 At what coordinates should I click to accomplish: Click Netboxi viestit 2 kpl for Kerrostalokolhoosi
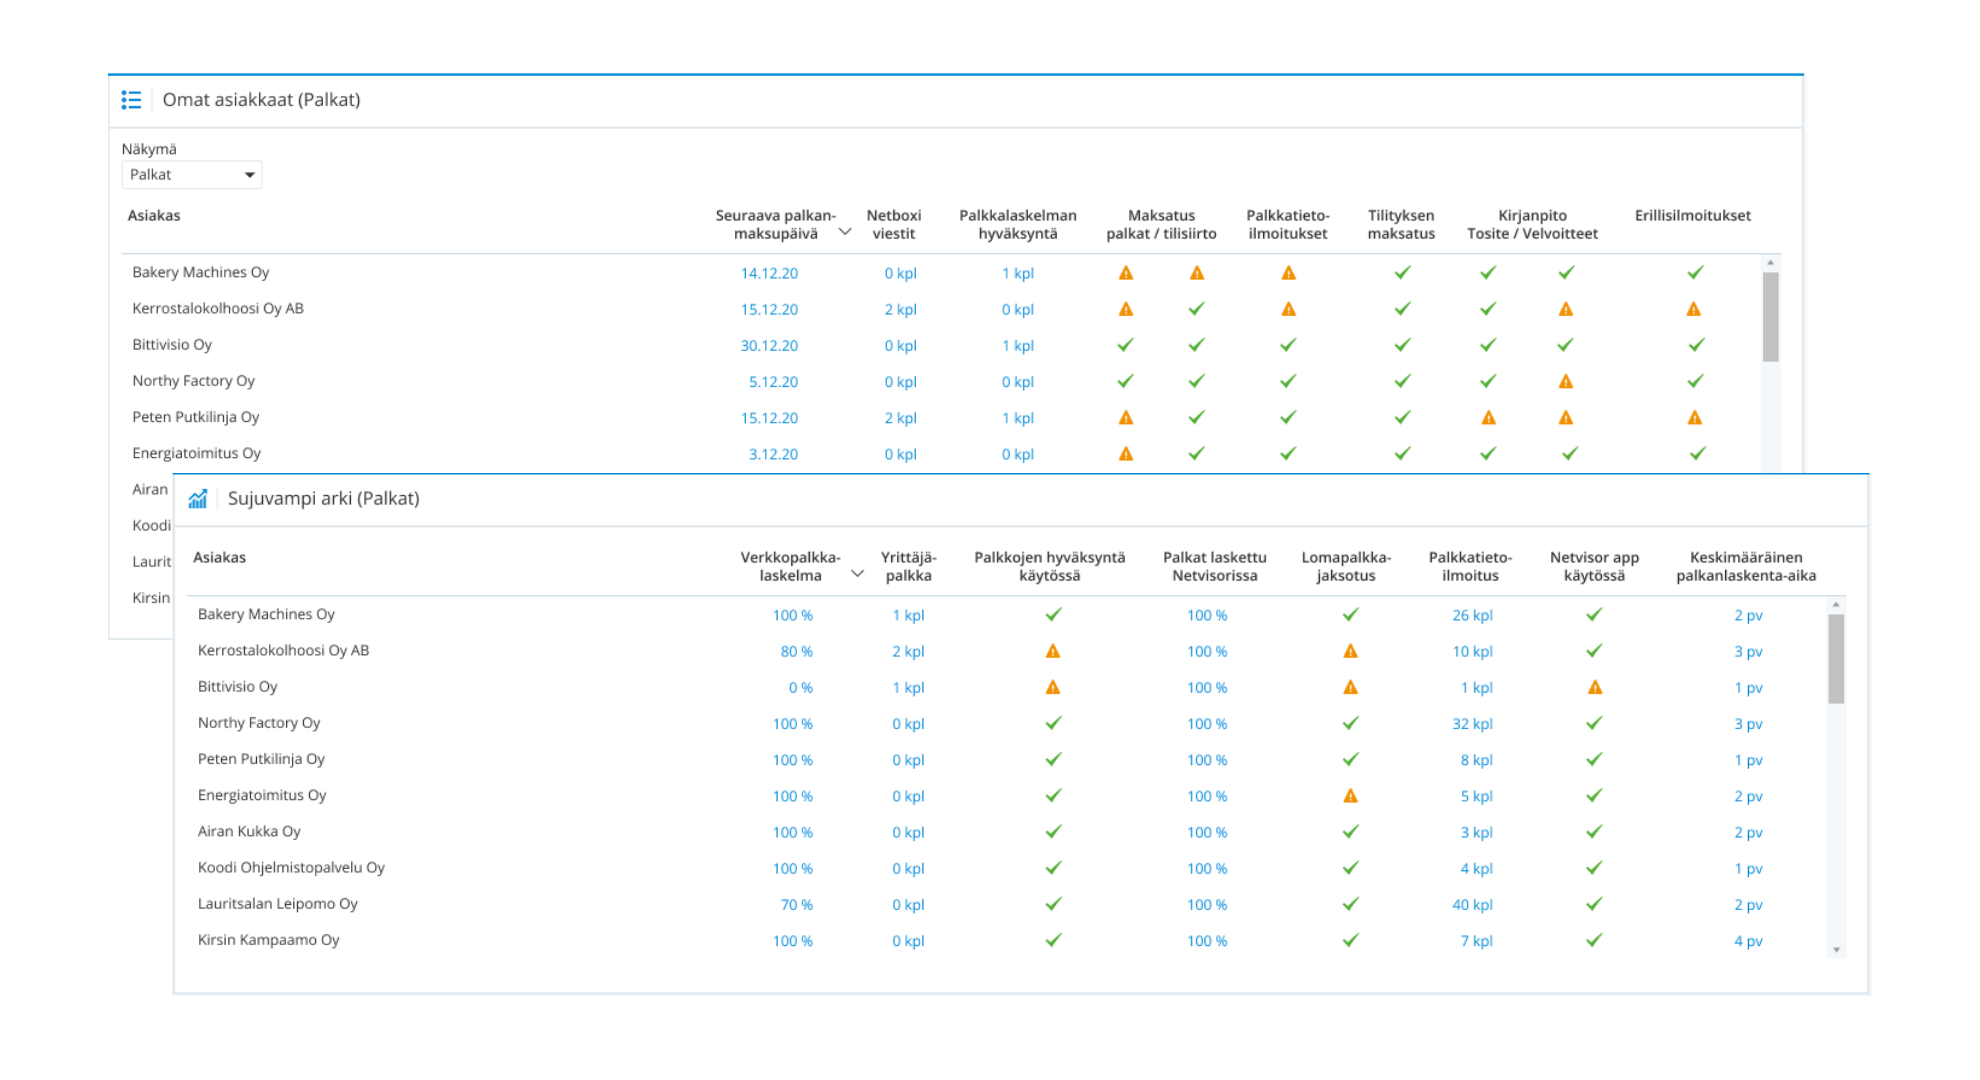tap(900, 310)
